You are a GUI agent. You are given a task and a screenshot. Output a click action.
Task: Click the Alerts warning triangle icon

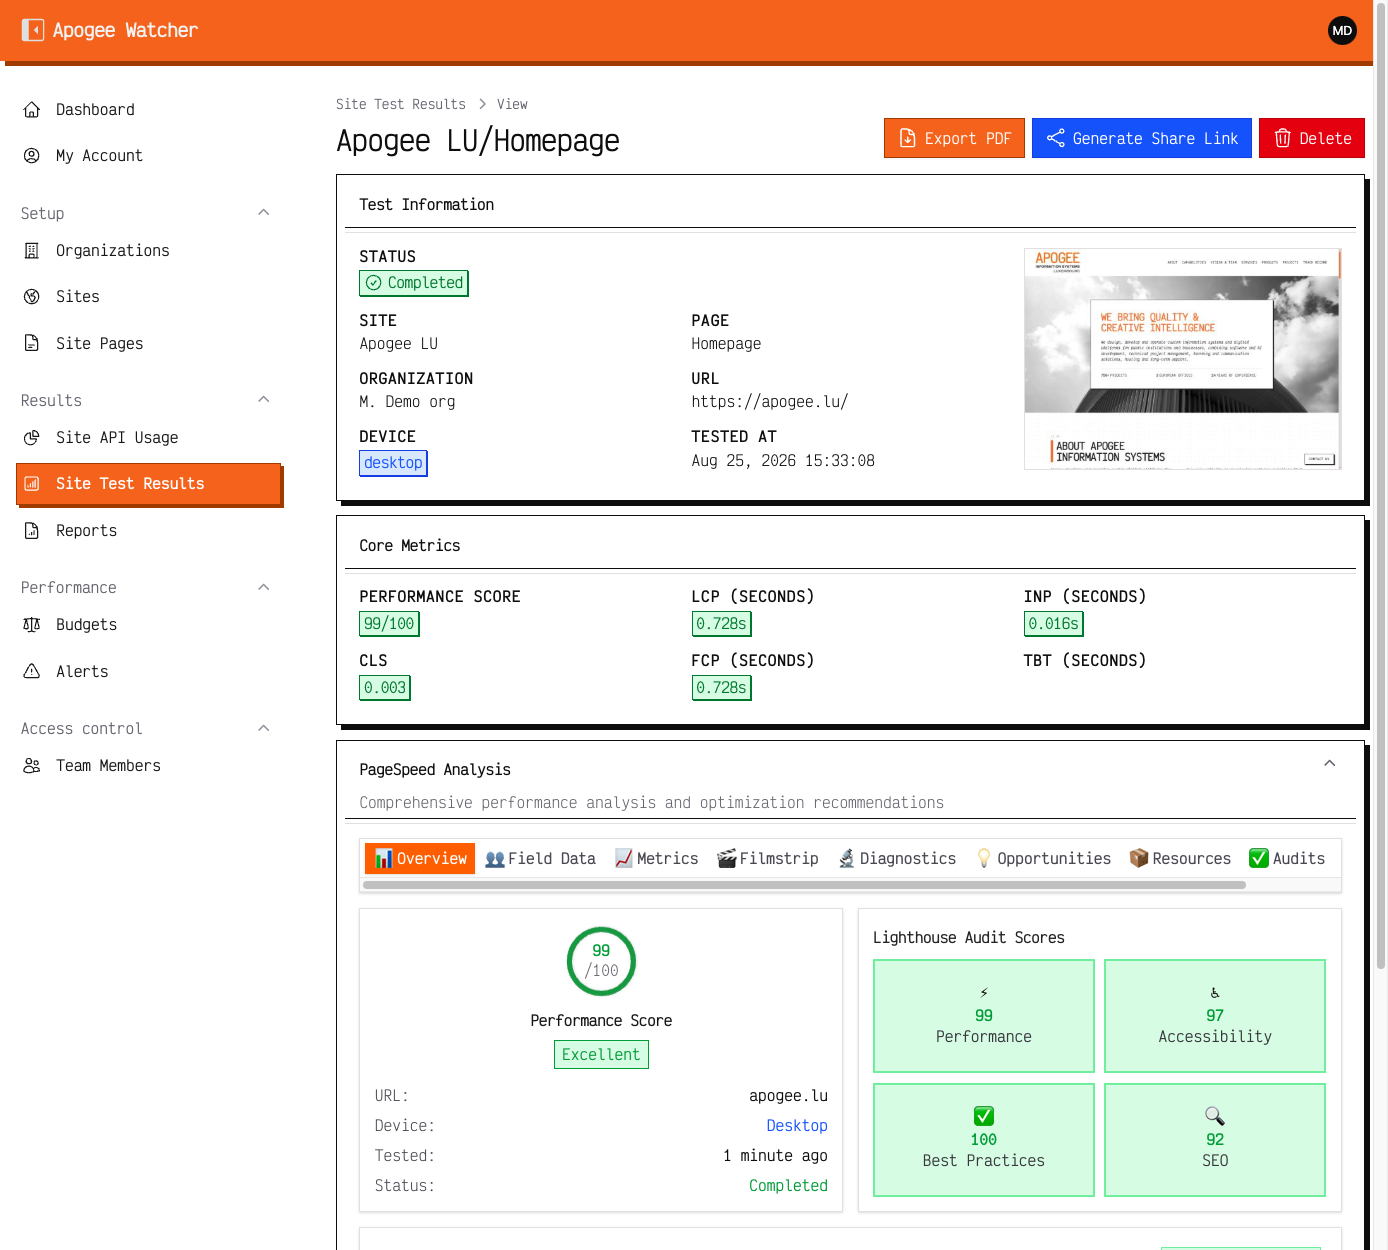tap(32, 672)
